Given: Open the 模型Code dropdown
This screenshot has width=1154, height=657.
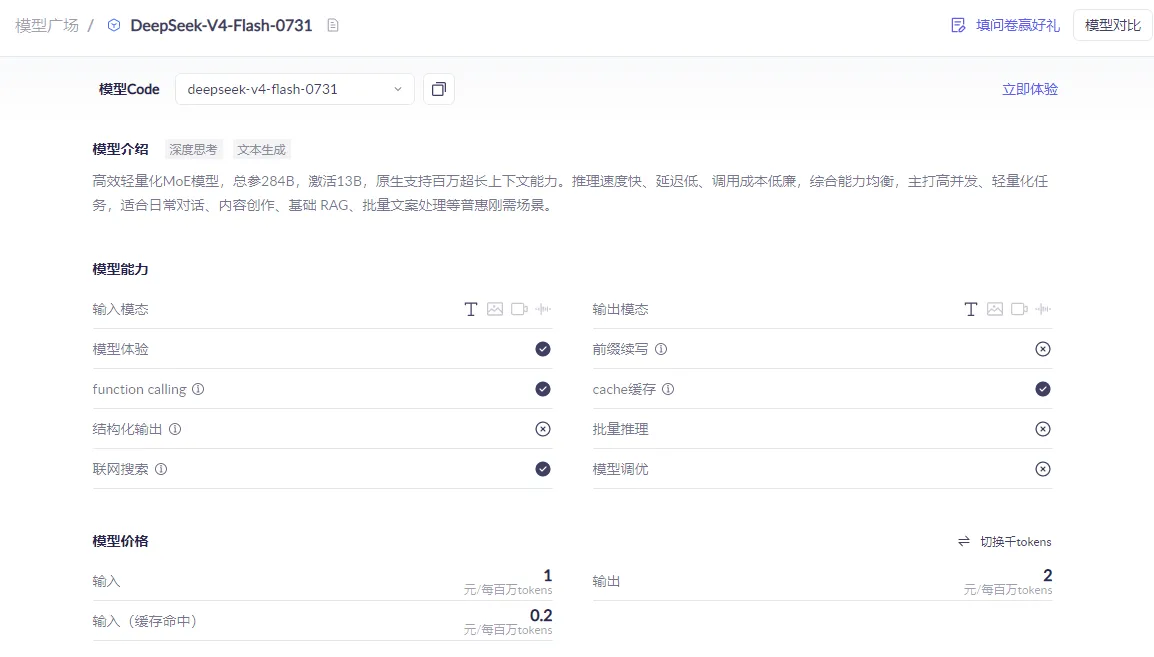Looking at the screenshot, I should pos(294,89).
